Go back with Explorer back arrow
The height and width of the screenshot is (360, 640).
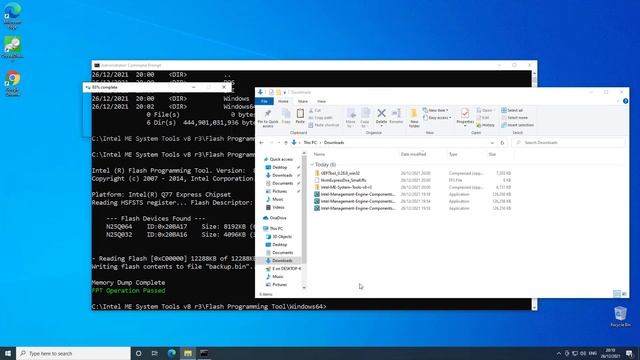point(262,142)
